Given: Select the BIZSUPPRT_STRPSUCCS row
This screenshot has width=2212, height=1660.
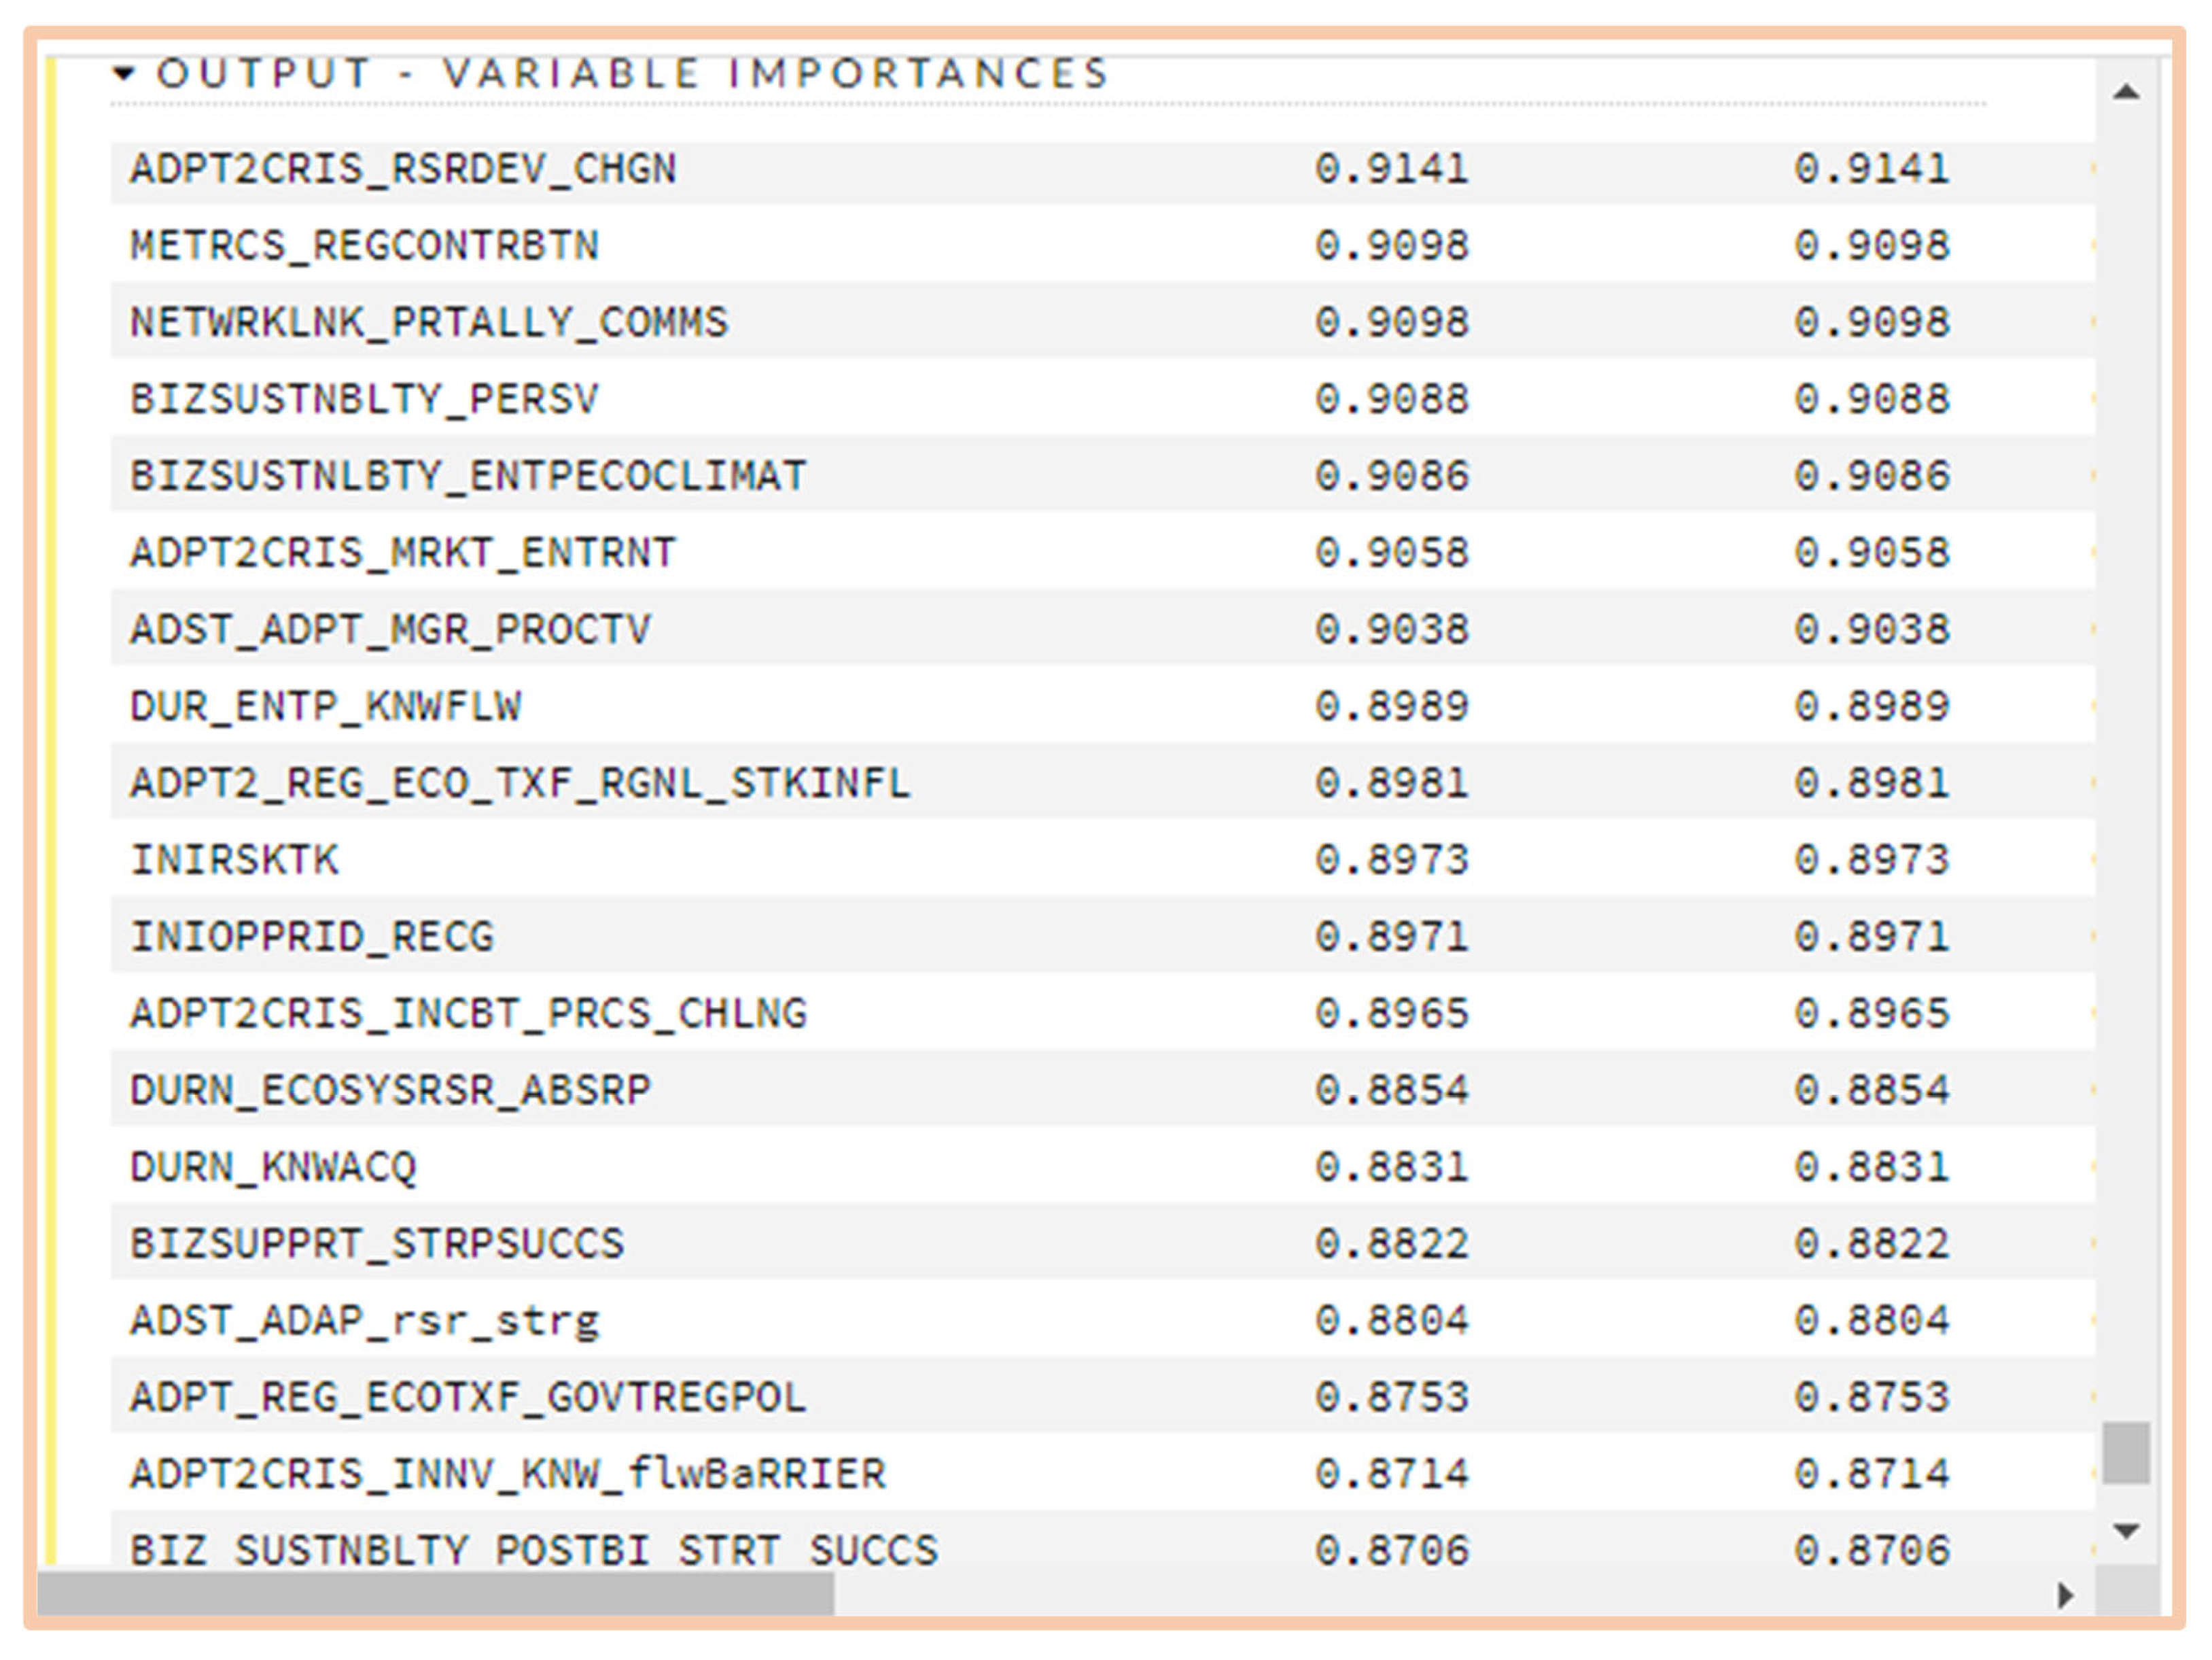Looking at the screenshot, I should (377, 1244).
